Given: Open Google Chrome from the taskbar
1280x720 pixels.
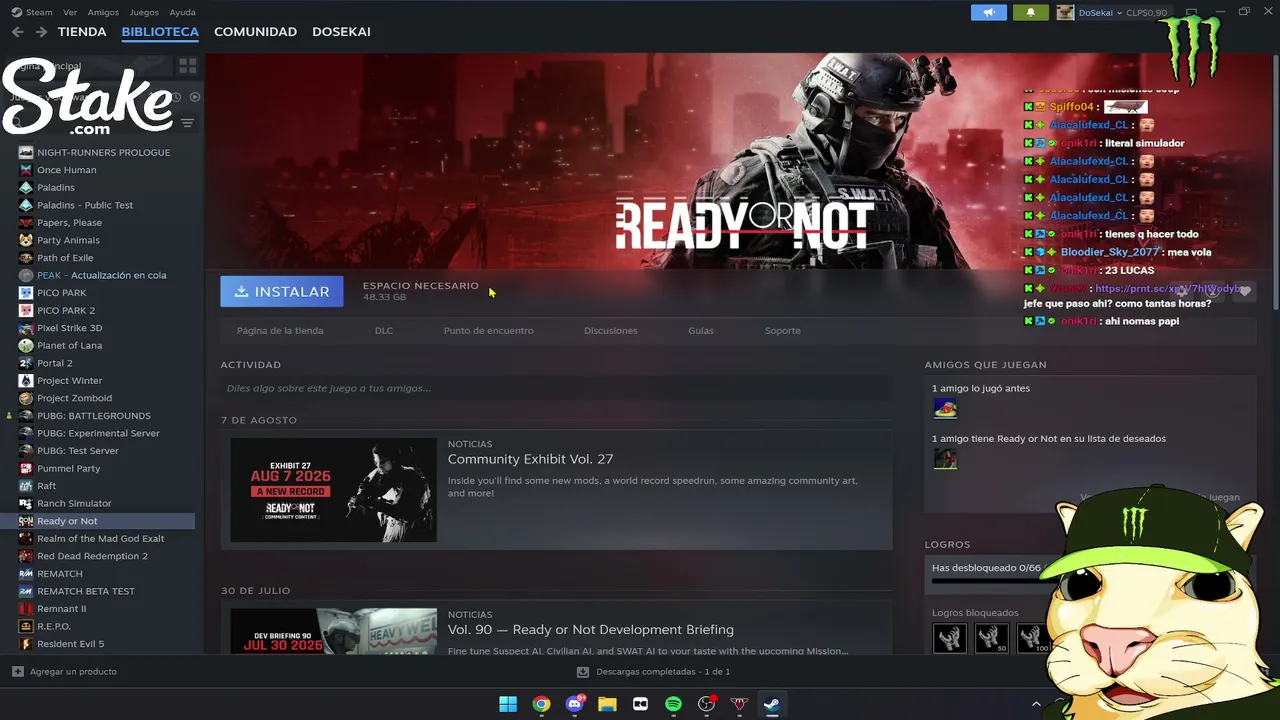Looking at the screenshot, I should 541,704.
